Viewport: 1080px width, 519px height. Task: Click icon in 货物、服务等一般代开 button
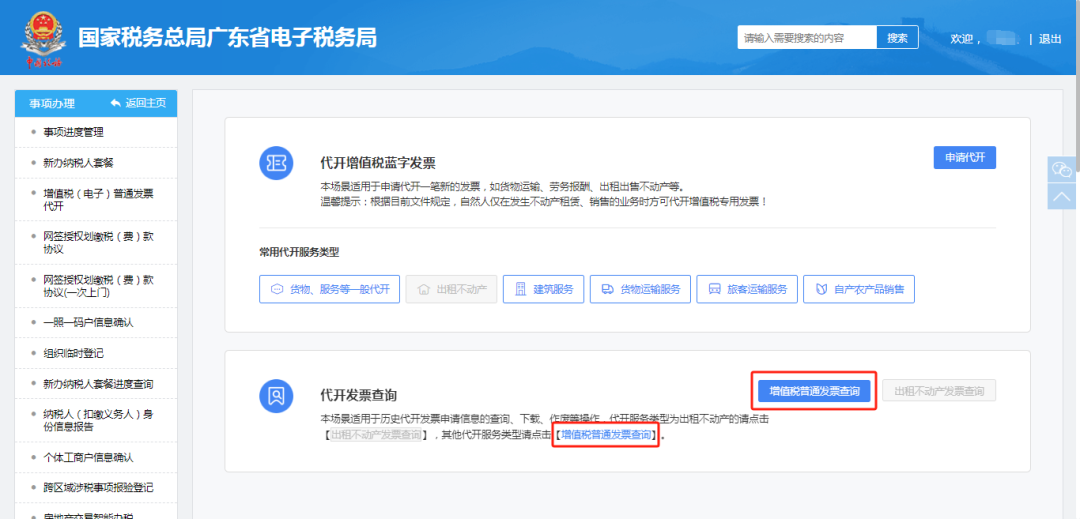pos(276,289)
